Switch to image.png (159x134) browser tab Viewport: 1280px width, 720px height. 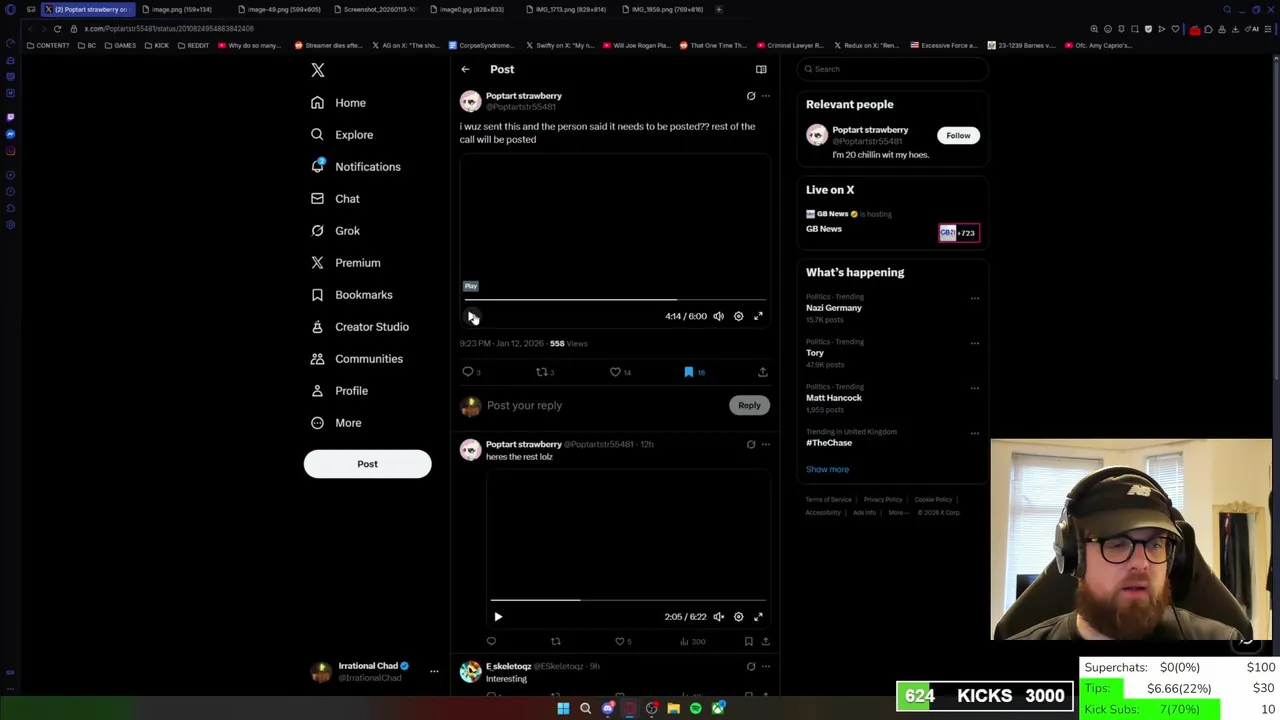[x=181, y=9]
